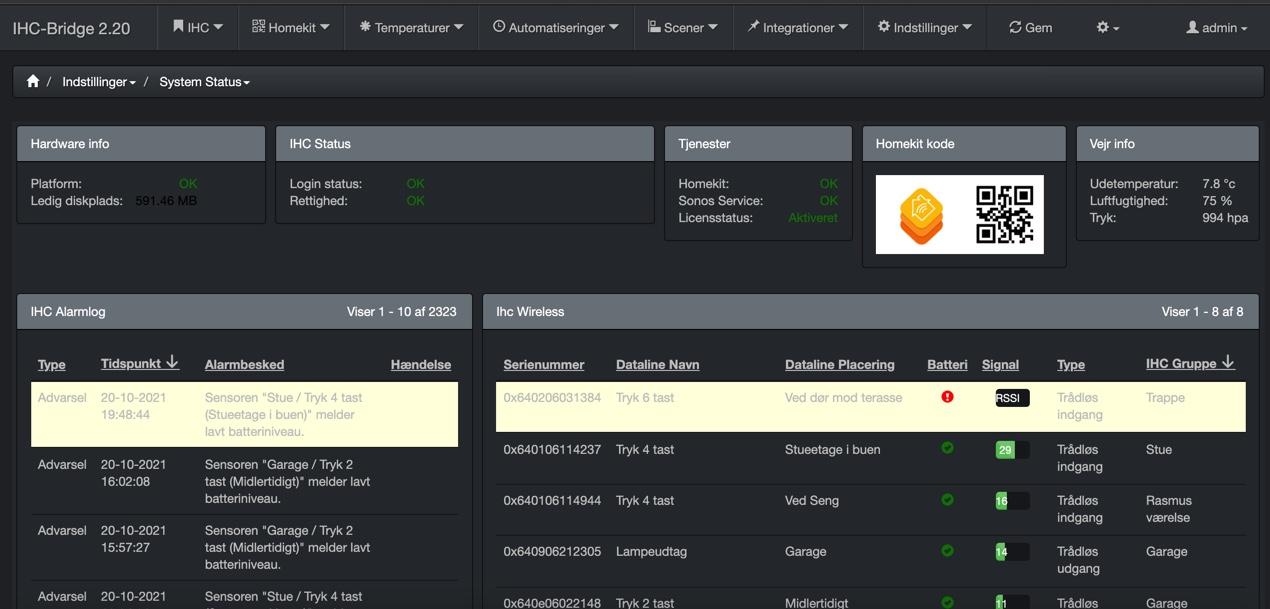Open the IHC navigation menu

point(198,28)
